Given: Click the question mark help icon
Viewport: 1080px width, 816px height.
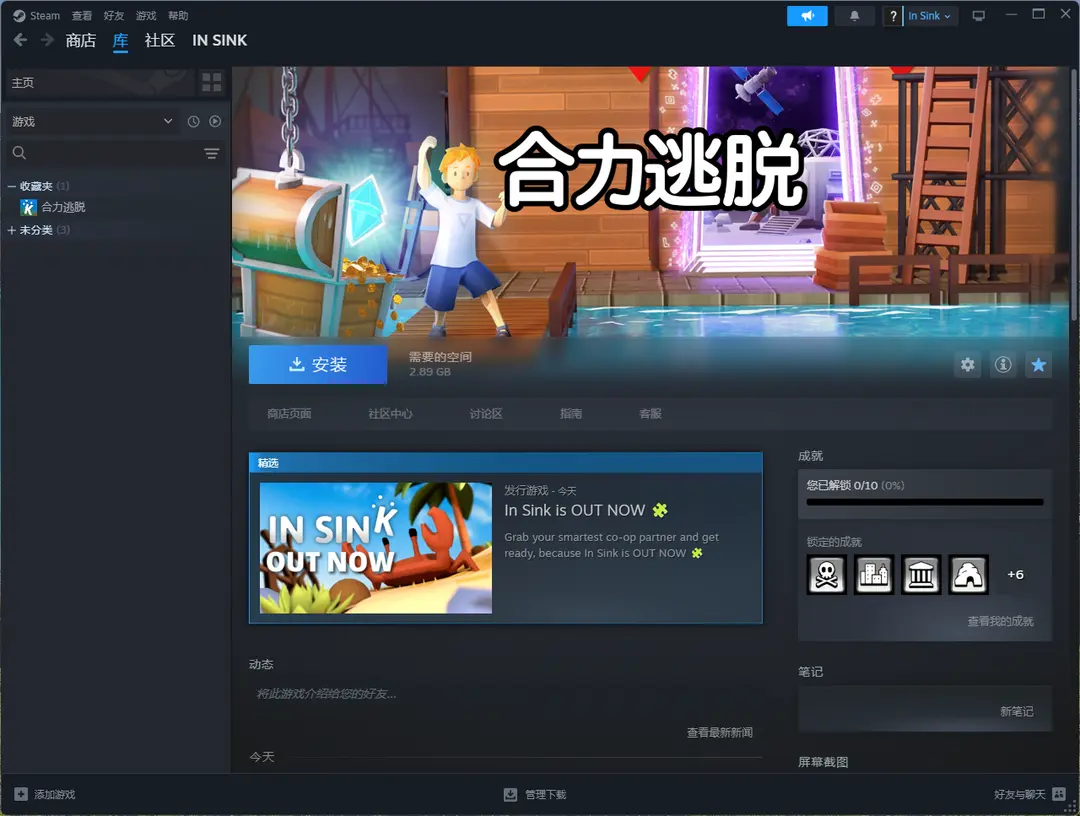Looking at the screenshot, I should pos(893,16).
